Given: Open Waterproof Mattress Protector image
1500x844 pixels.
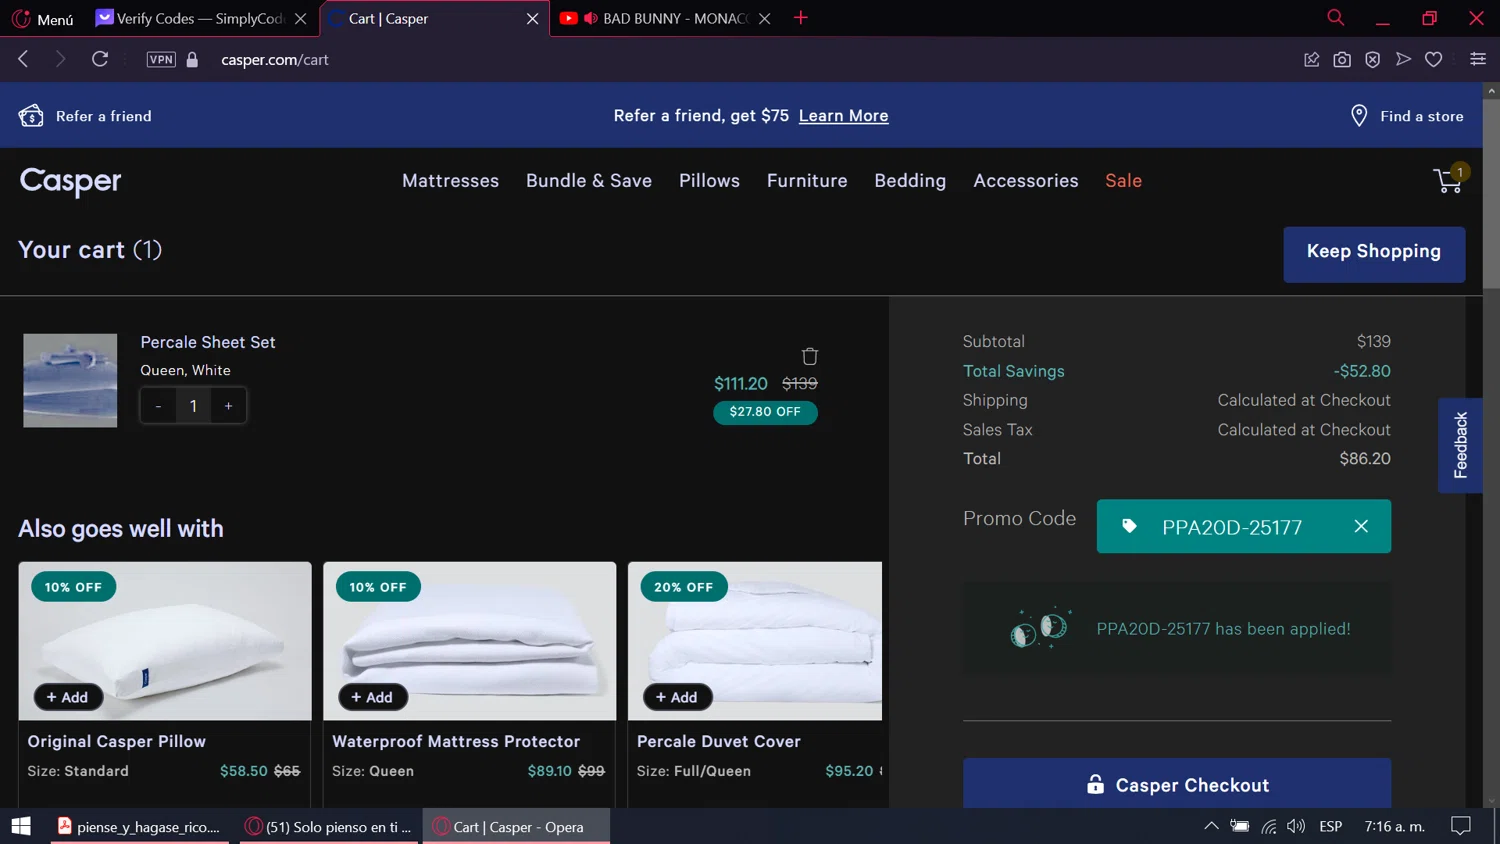Looking at the screenshot, I should click(x=470, y=640).
